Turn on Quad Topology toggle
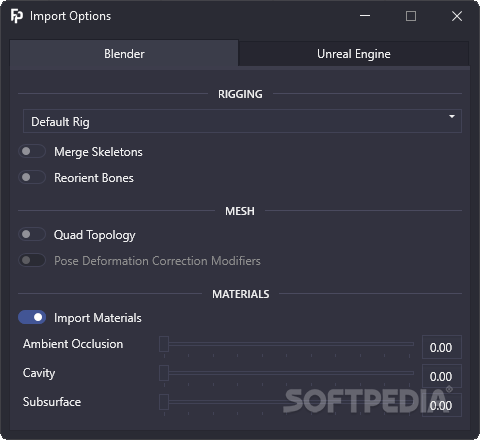This screenshot has width=480, height=440. pos(32,235)
